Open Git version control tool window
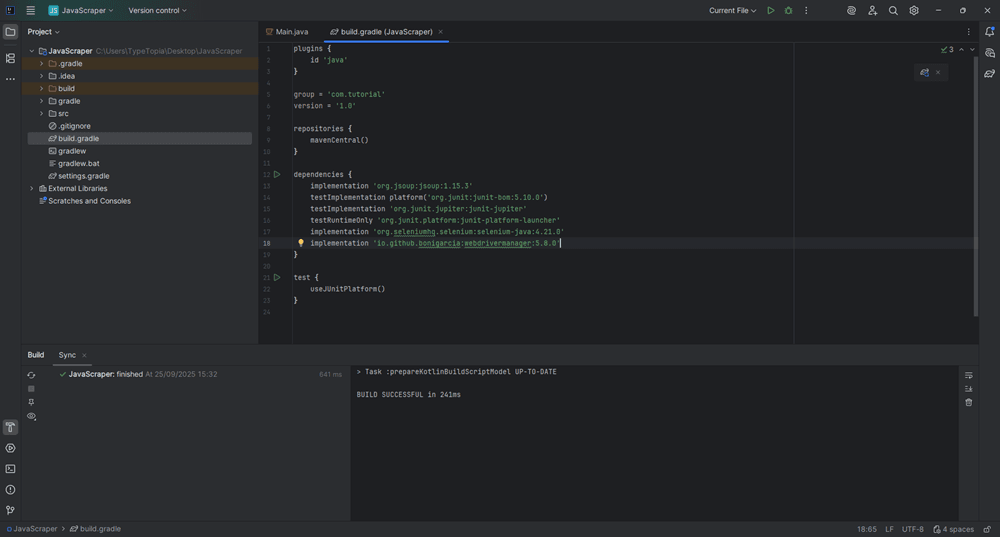 (10, 510)
